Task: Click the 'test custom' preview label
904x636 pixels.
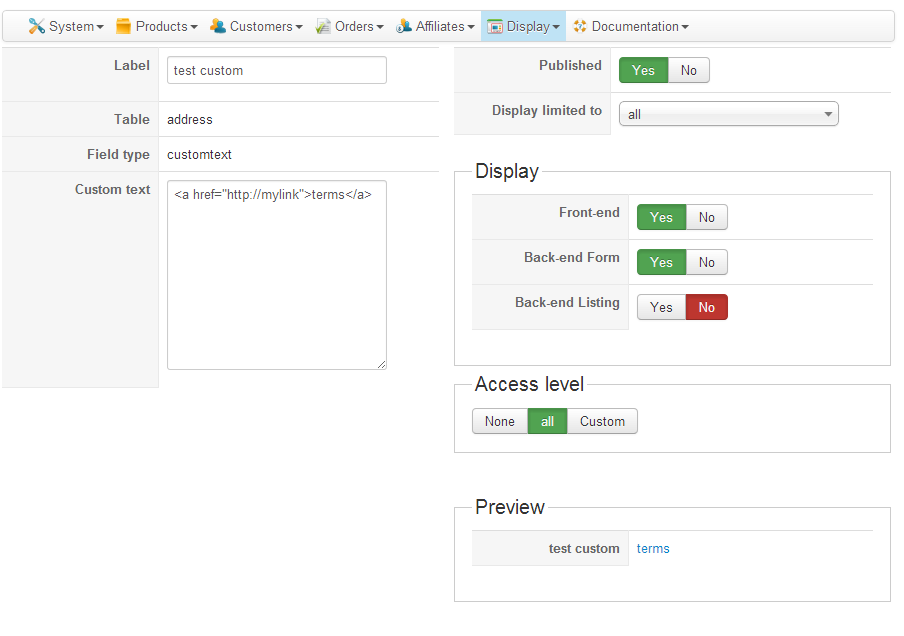Action: click(584, 548)
